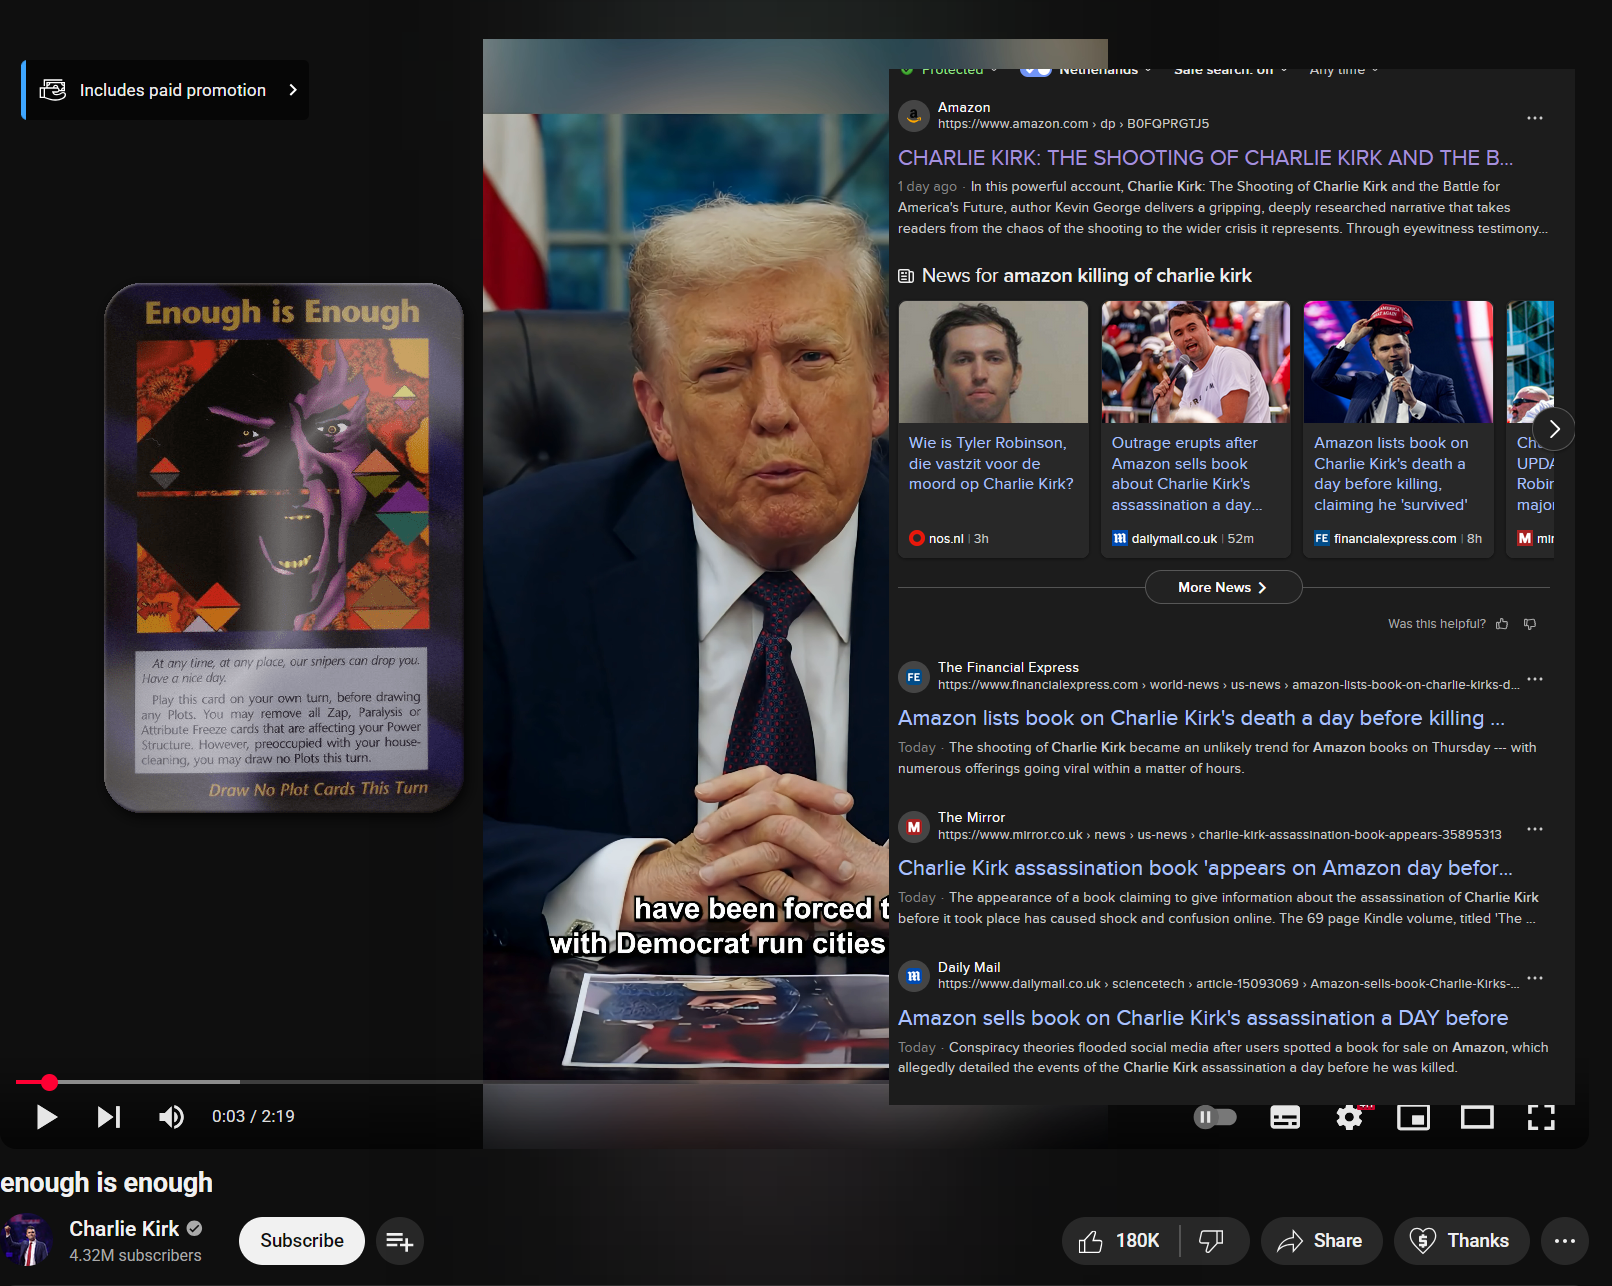
Task: Open Charlie Kirk channel avatar
Action: [28, 1240]
